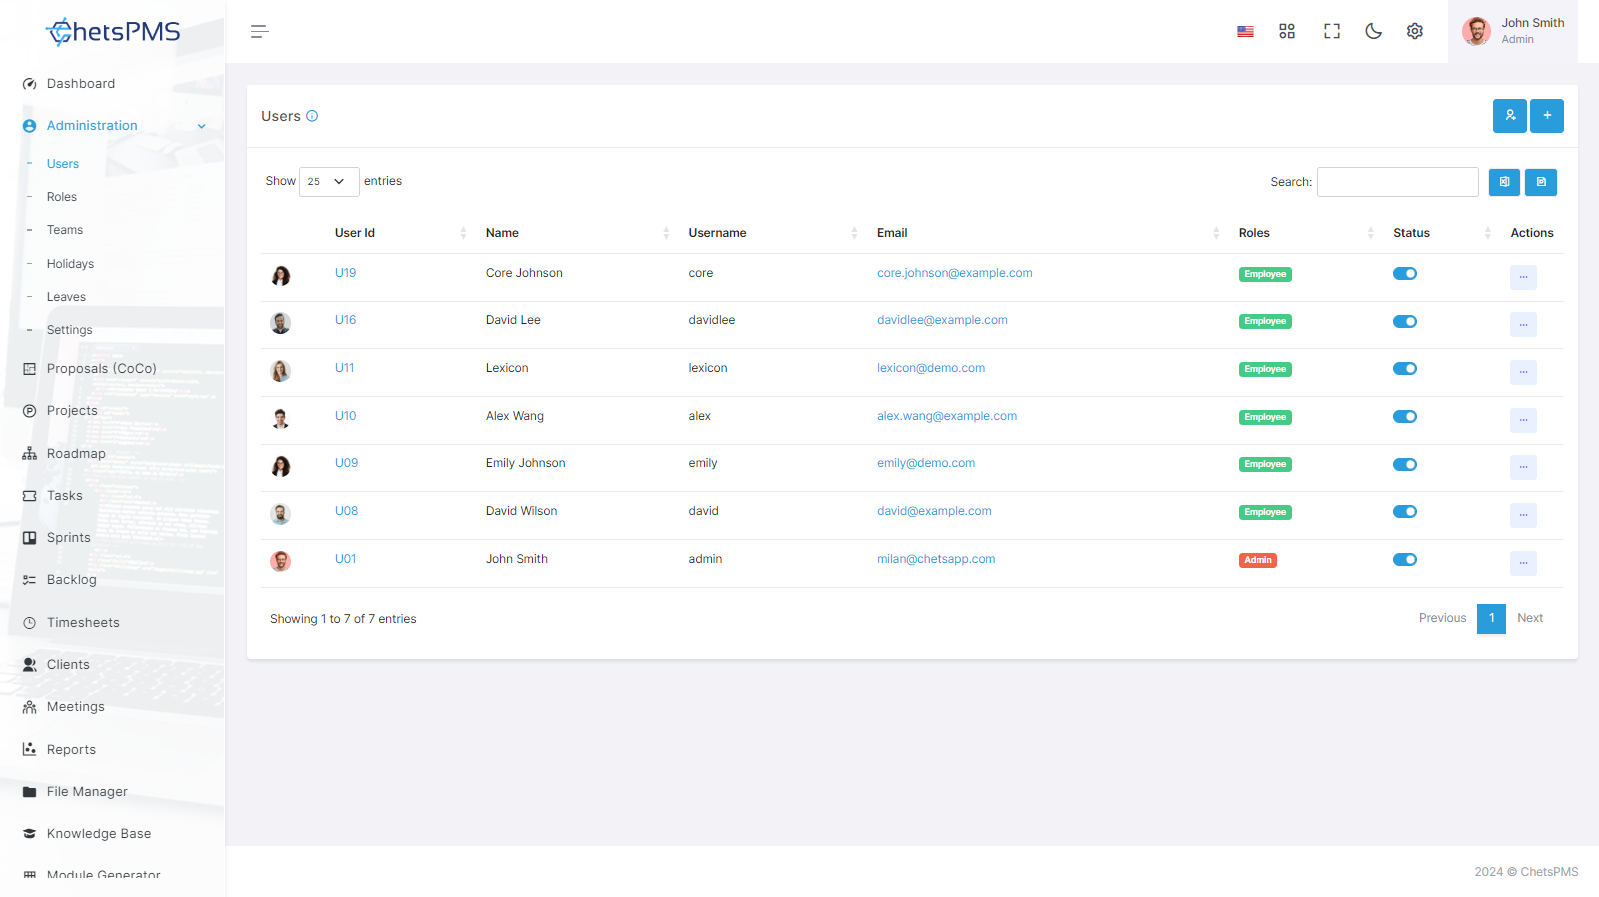
Task: Open the fullscreen icon in header
Action: coord(1331,31)
